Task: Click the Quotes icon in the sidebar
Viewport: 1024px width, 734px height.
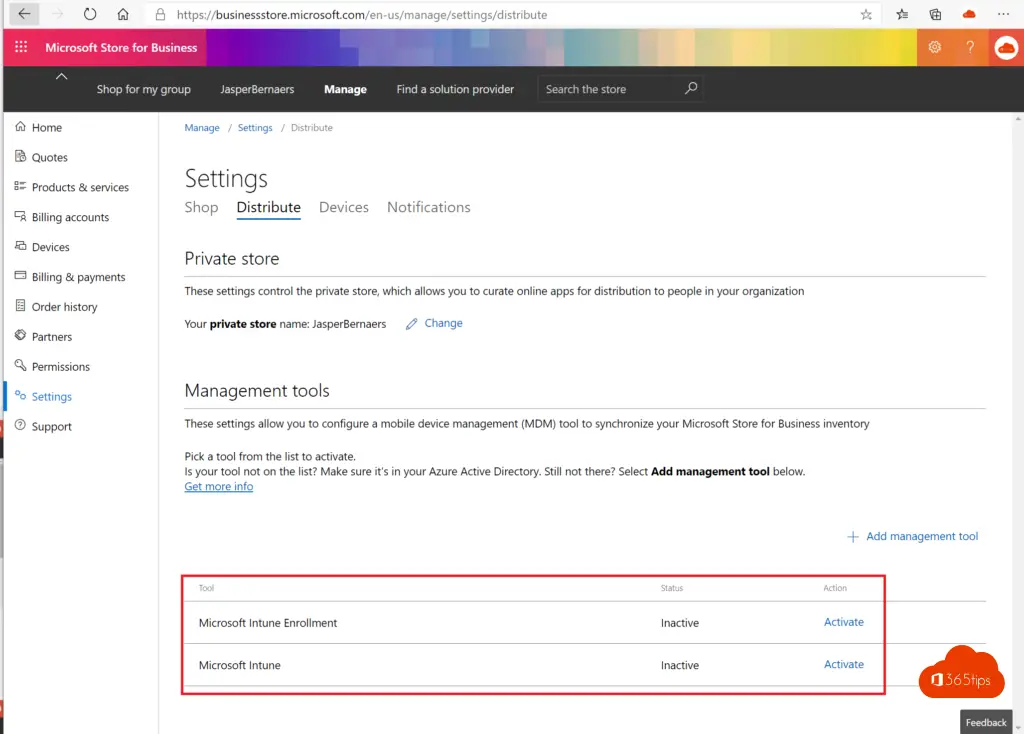Action: tap(20, 157)
